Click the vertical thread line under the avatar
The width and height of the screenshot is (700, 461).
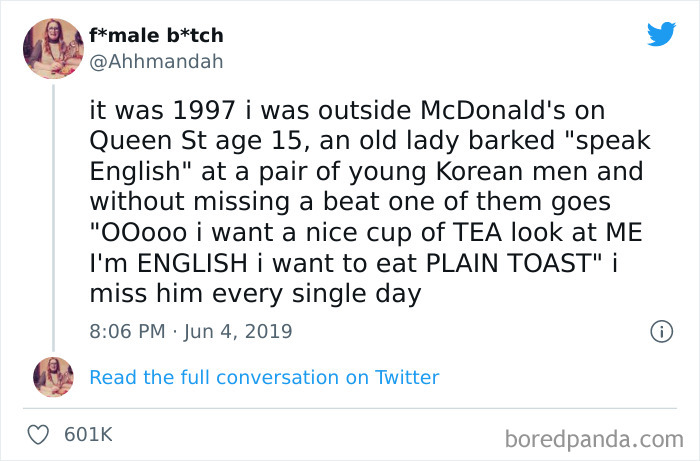point(53,200)
